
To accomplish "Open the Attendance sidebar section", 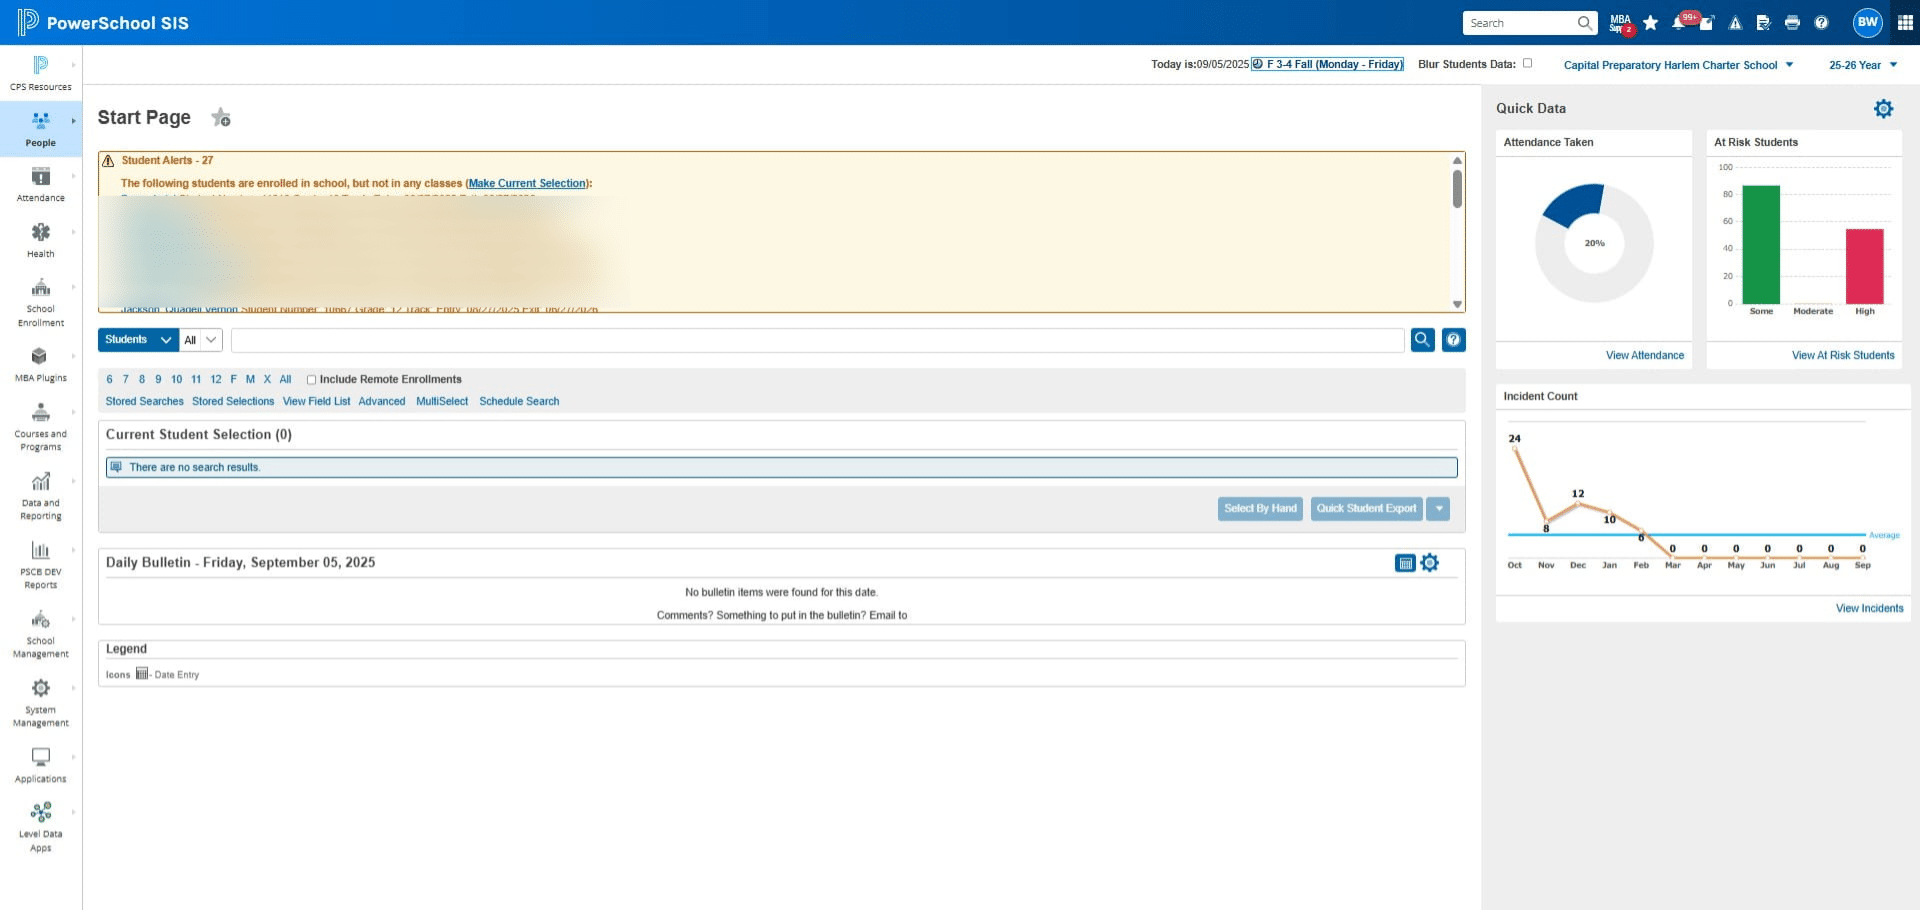I will coord(40,184).
